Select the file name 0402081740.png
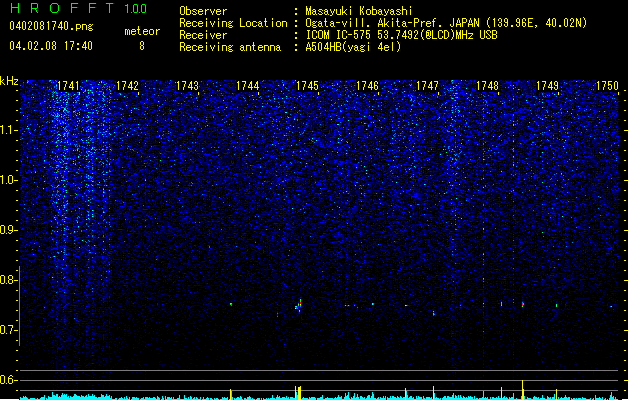 pyautogui.click(x=51, y=26)
